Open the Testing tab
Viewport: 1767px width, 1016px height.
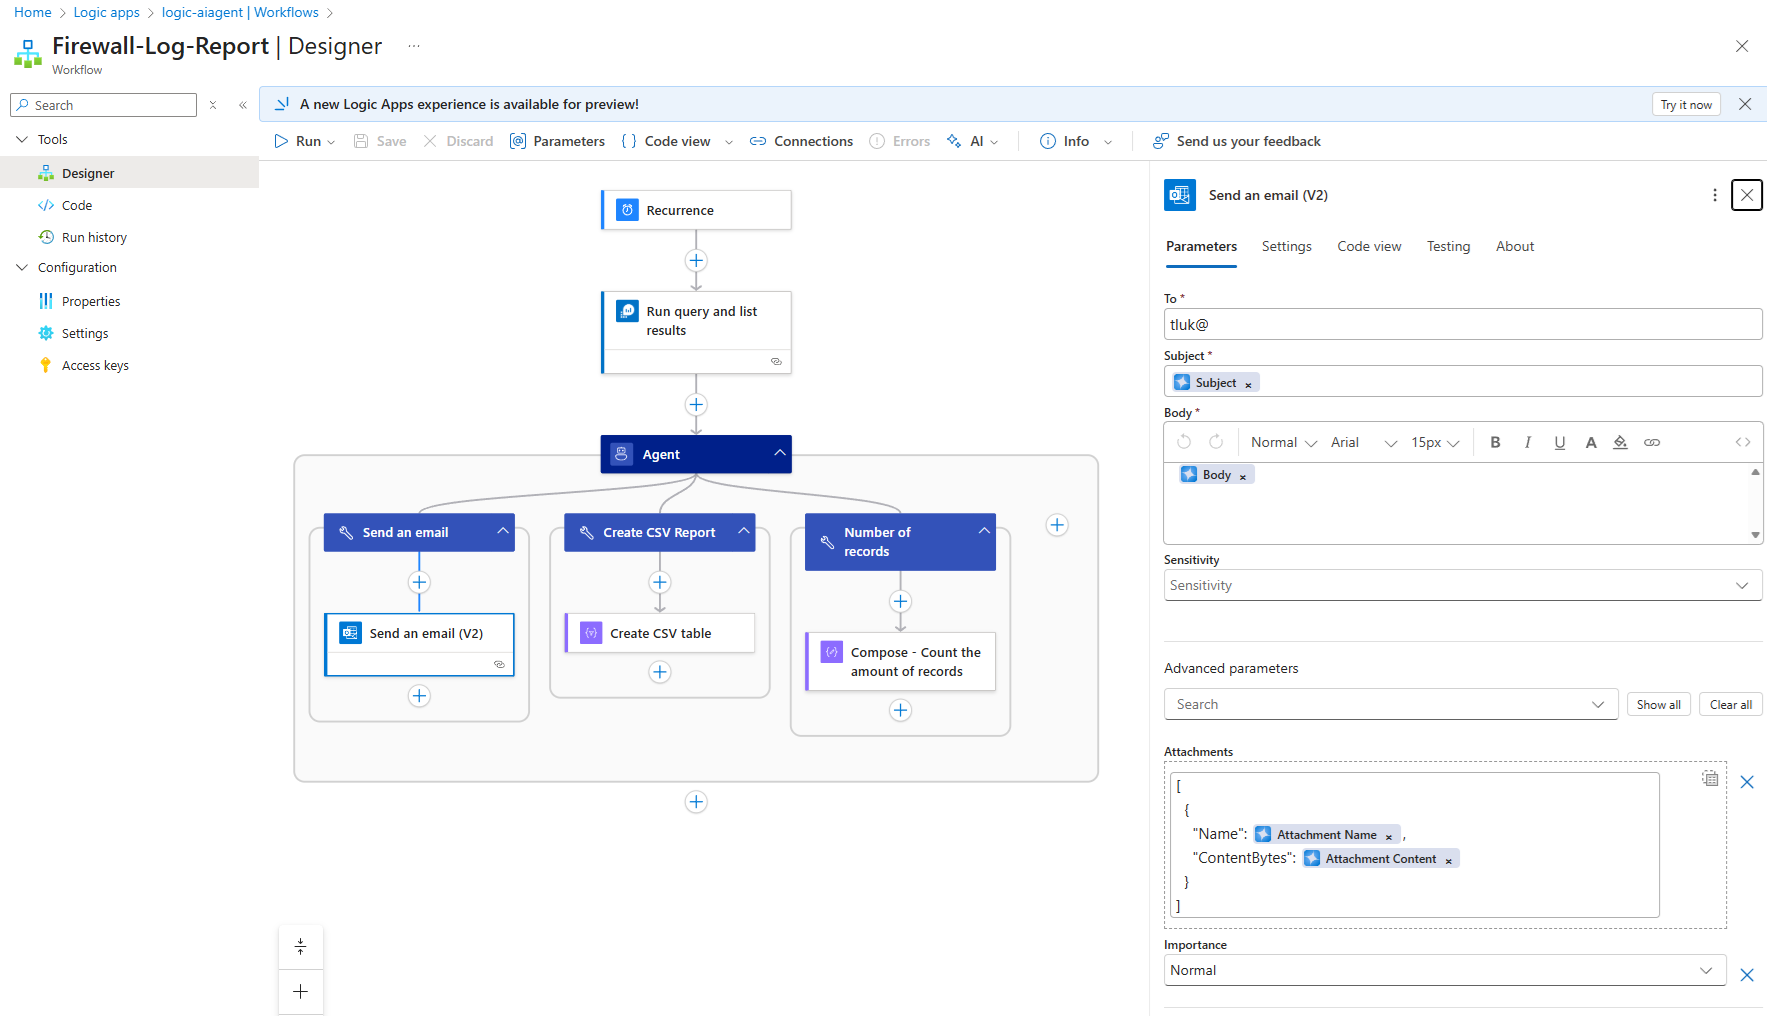1447,246
